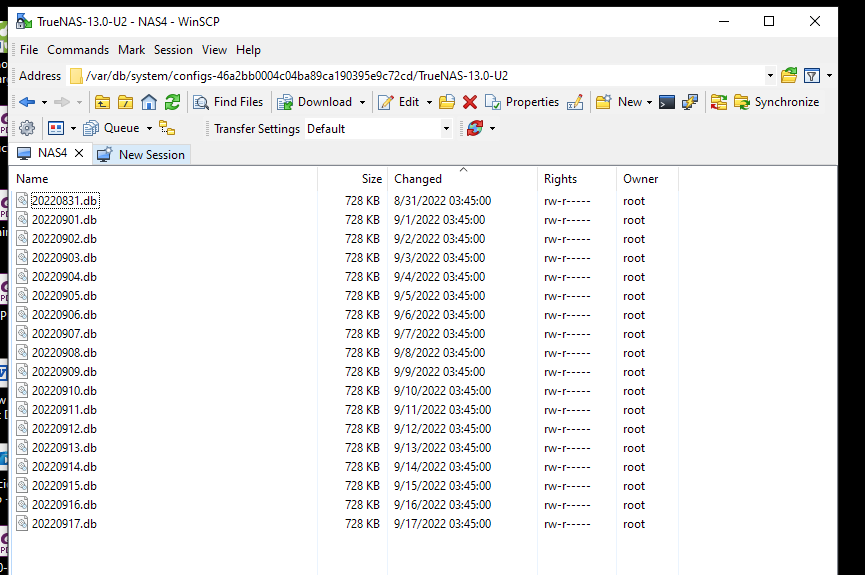
Task: Click the Compare Directories icon
Action: coord(719,102)
